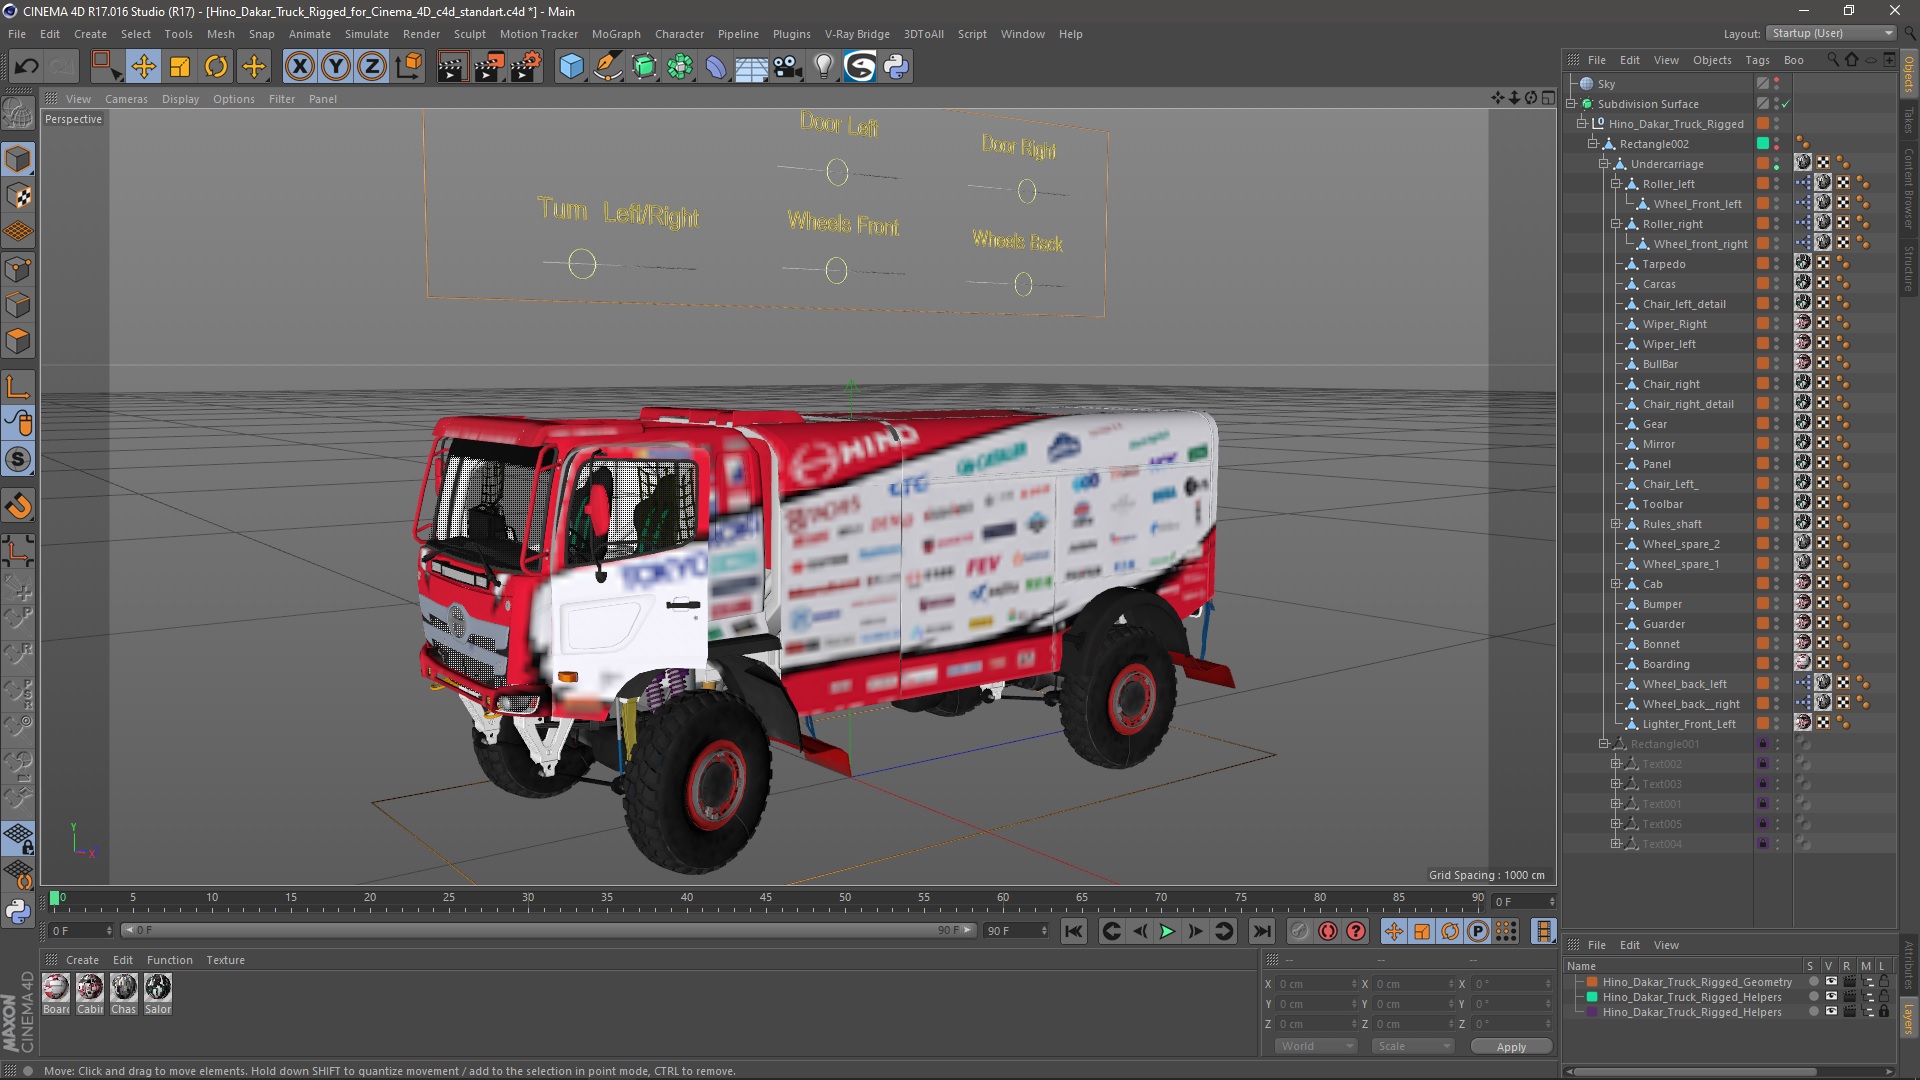Image resolution: width=1920 pixels, height=1080 pixels.
Task: Click the Python script icon in toolbar
Action: pos(896,67)
